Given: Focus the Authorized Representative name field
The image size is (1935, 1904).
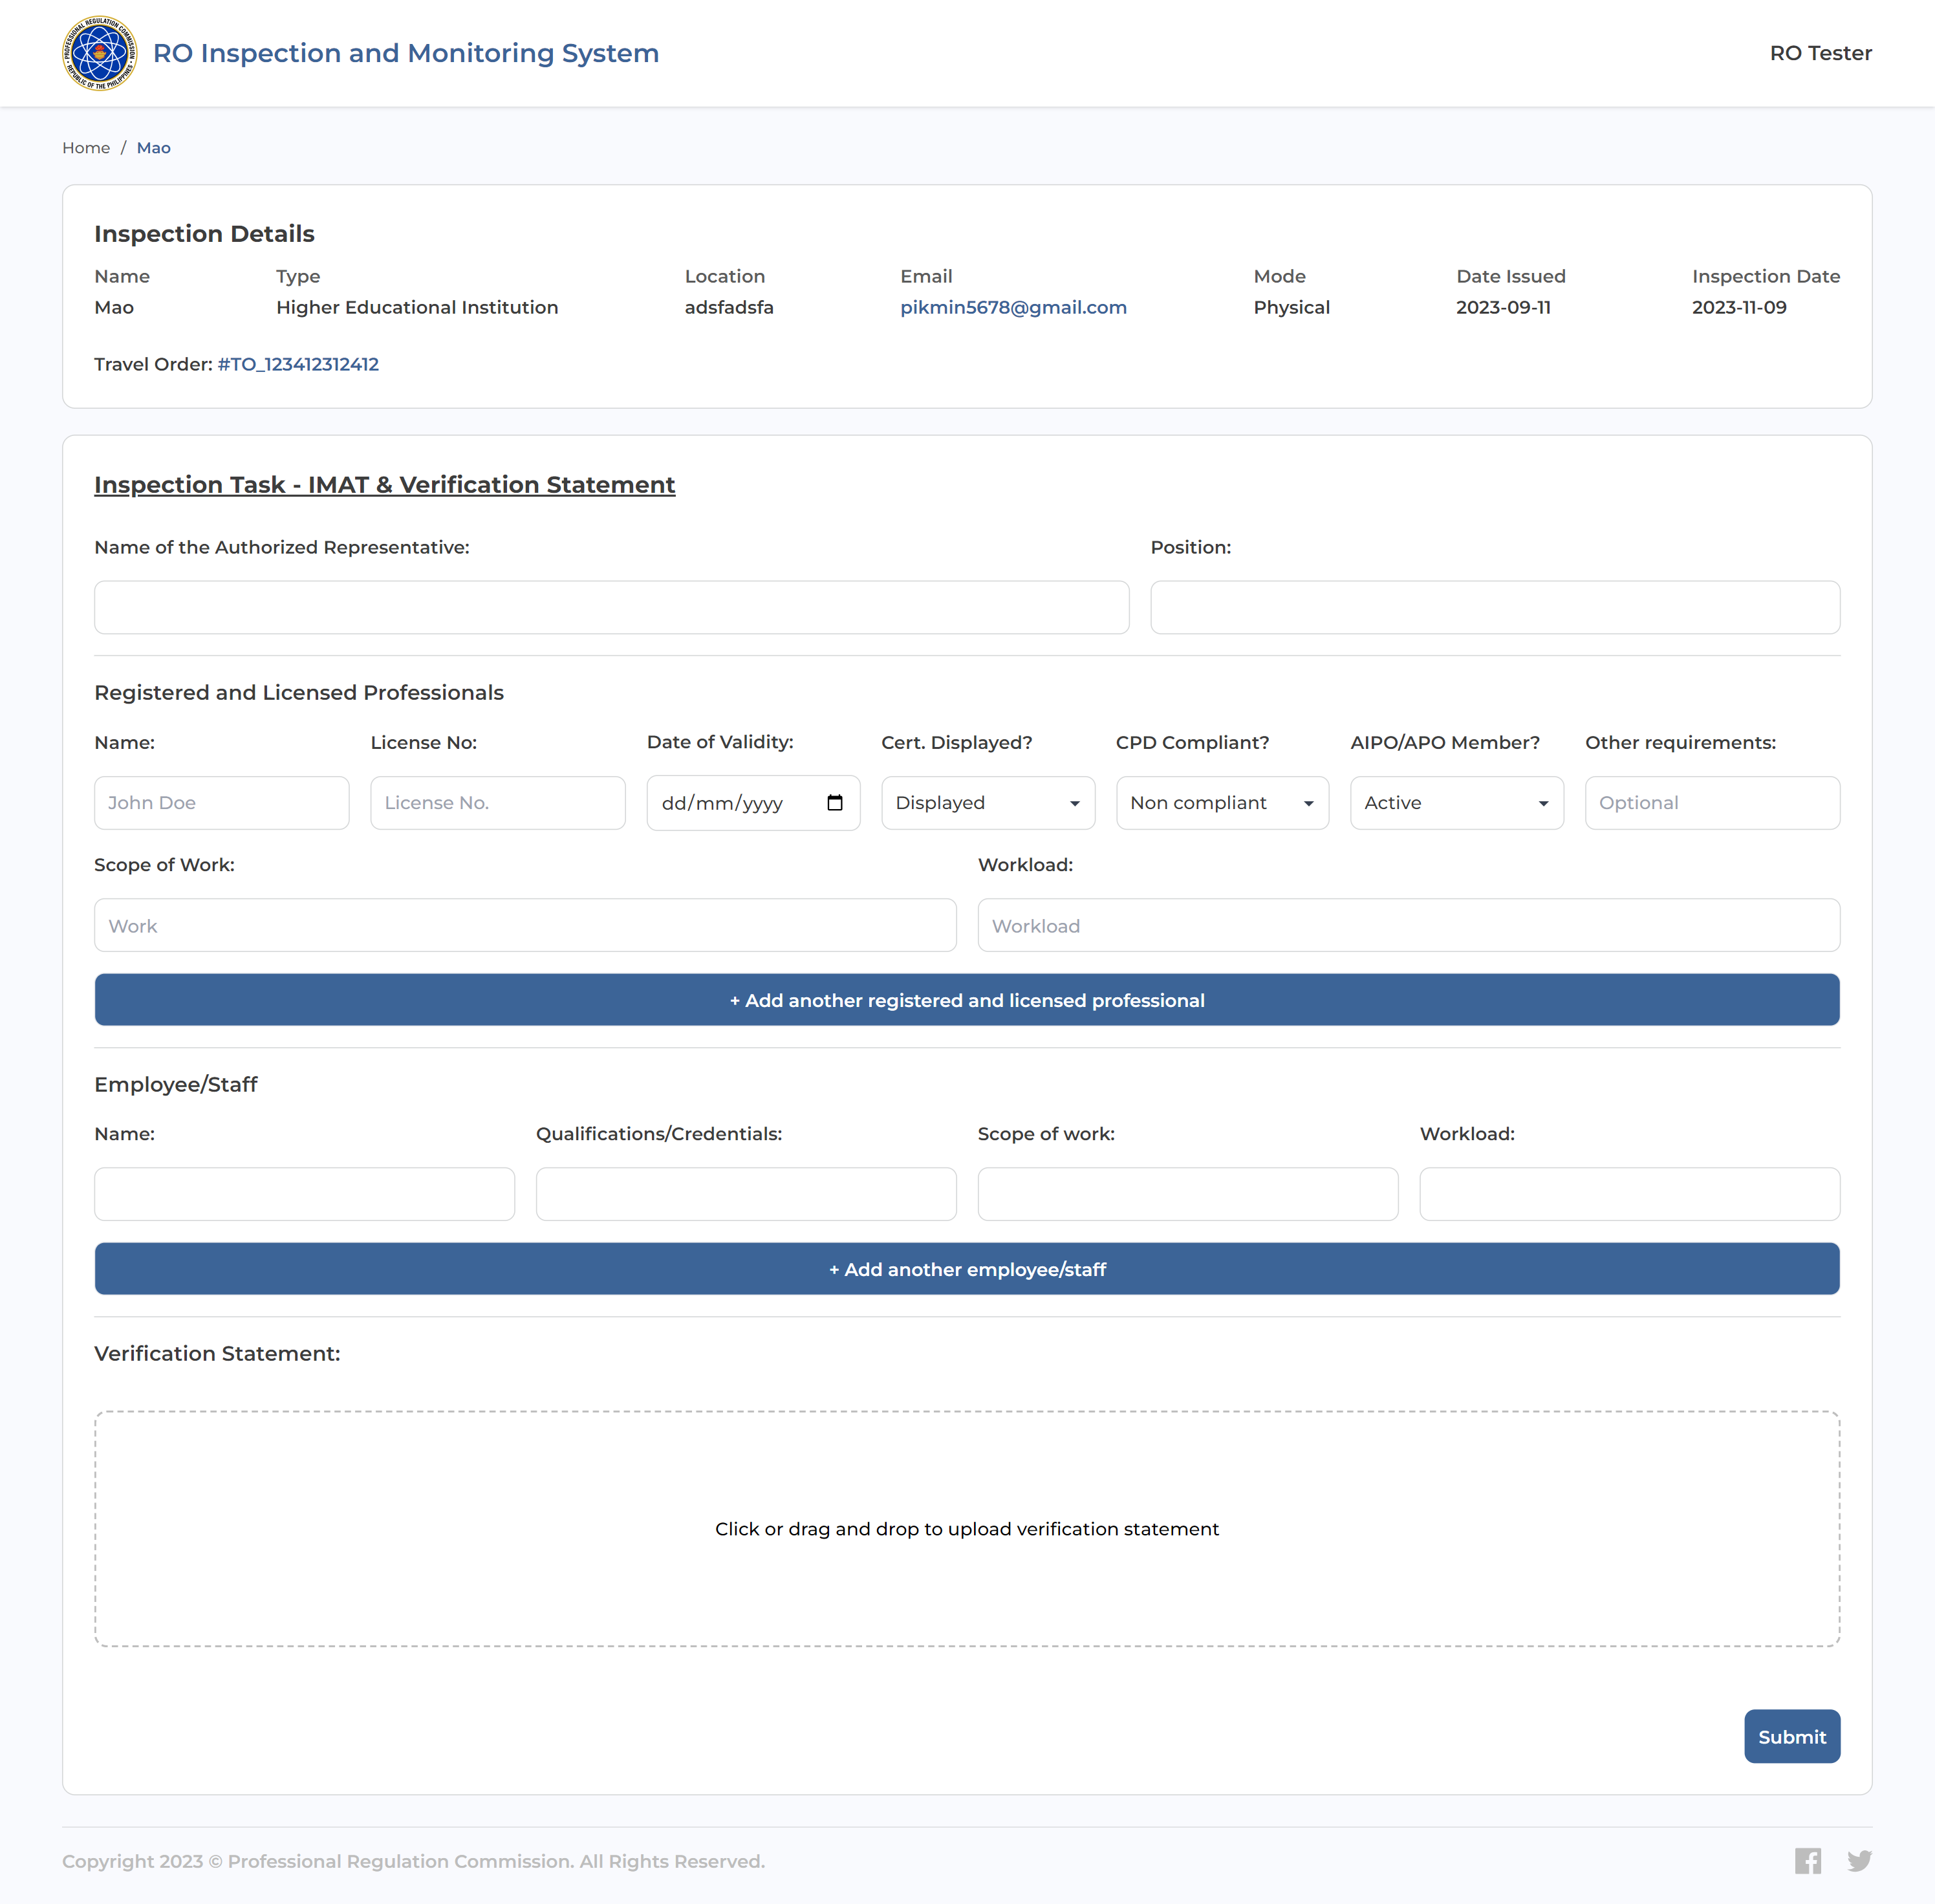Looking at the screenshot, I should click(611, 607).
